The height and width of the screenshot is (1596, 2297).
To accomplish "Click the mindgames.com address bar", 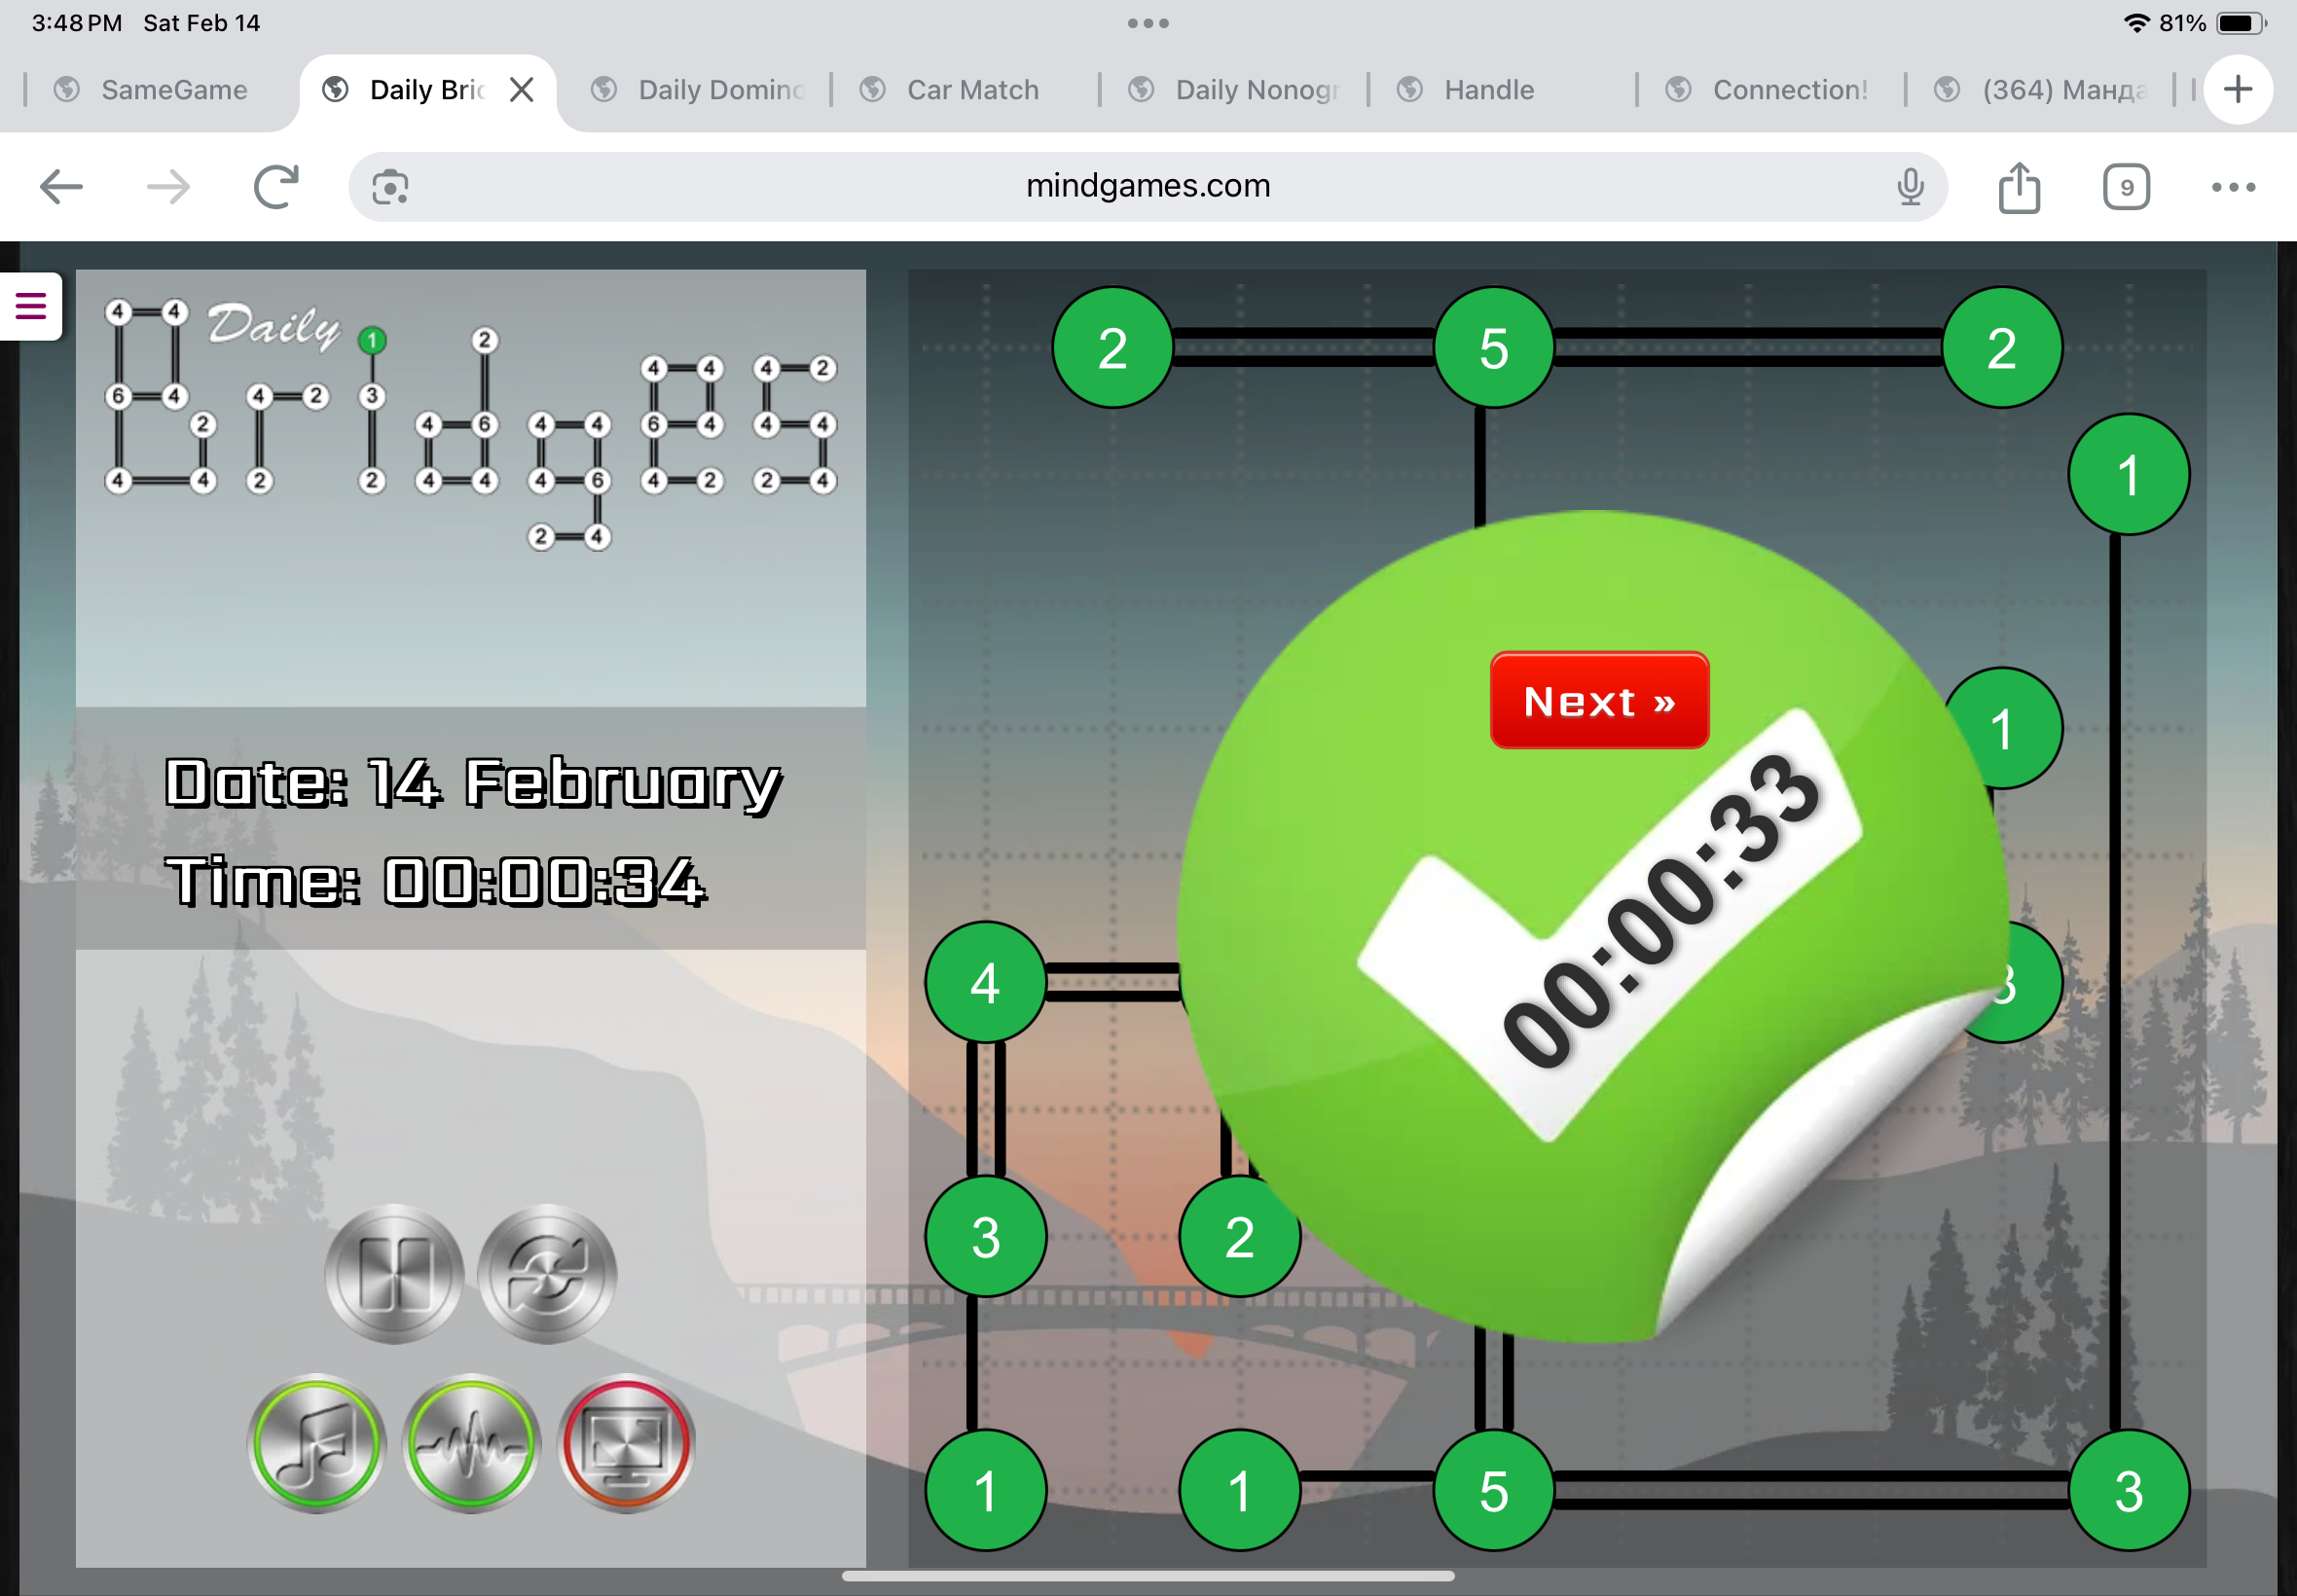I will pos(1147,187).
